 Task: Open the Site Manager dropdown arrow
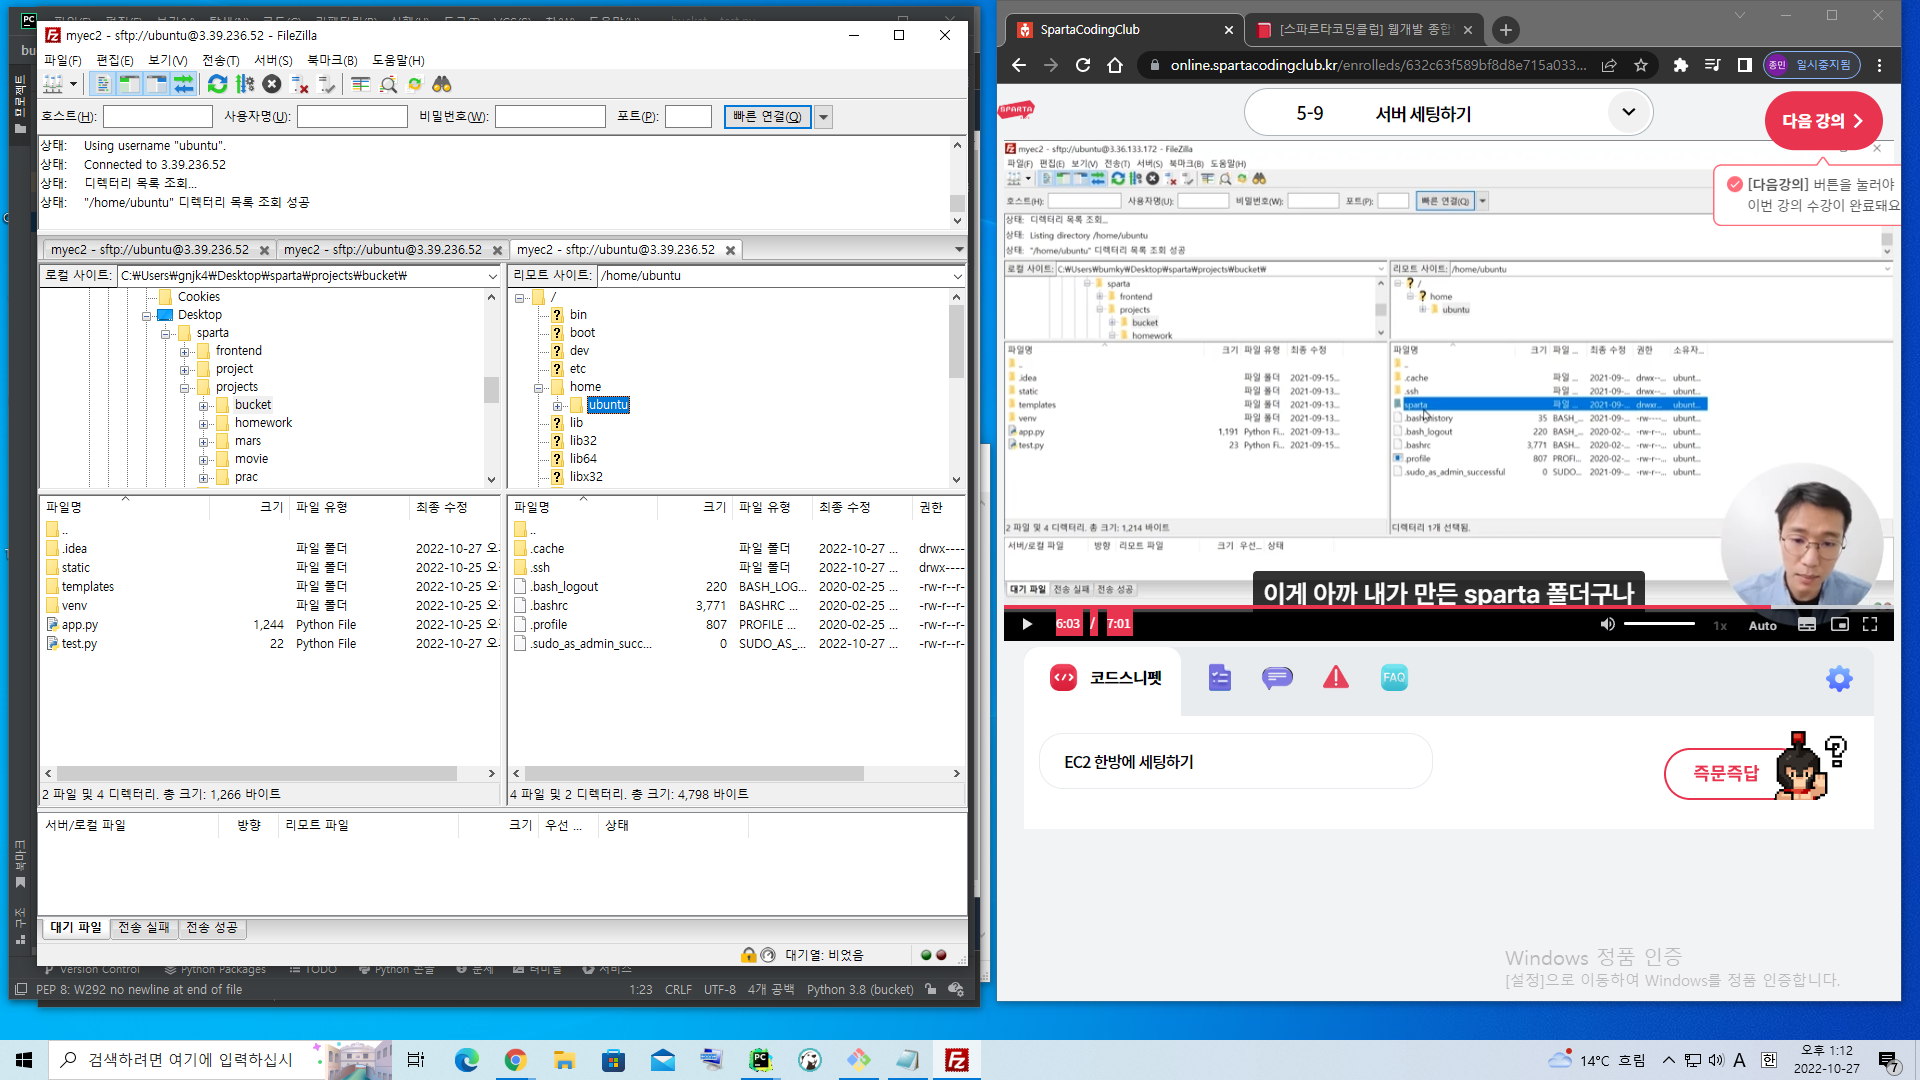(73, 85)
